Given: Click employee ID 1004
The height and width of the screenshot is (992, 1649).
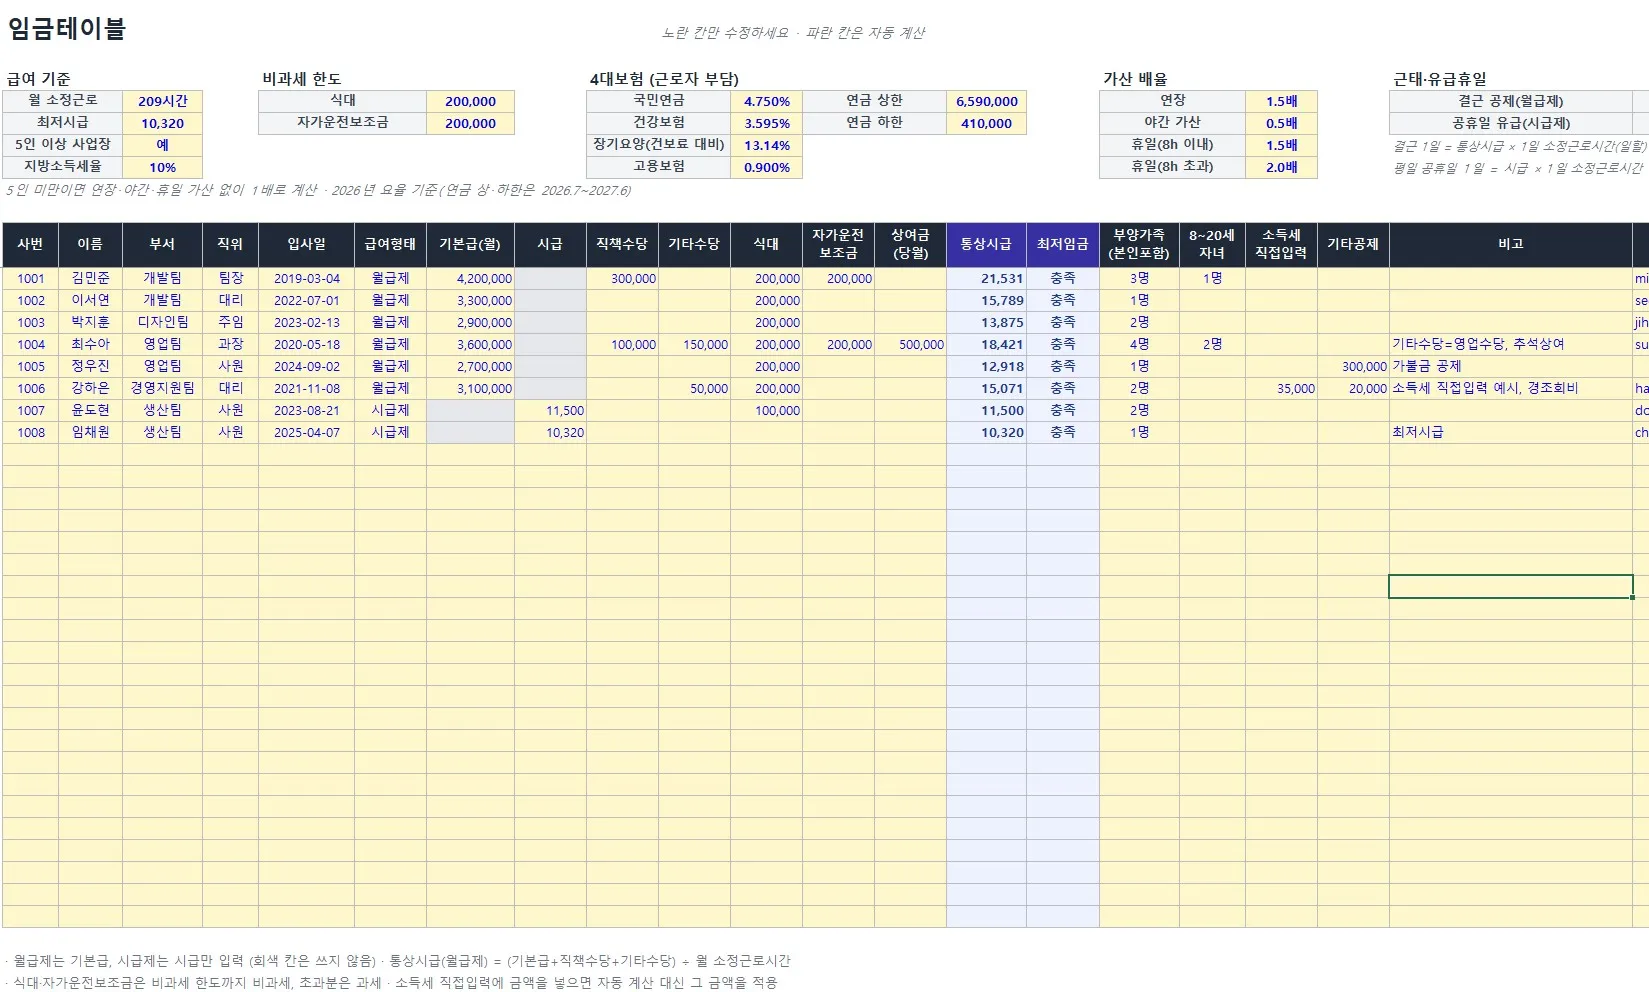Looking at the screenshot, I should point(31,344).
